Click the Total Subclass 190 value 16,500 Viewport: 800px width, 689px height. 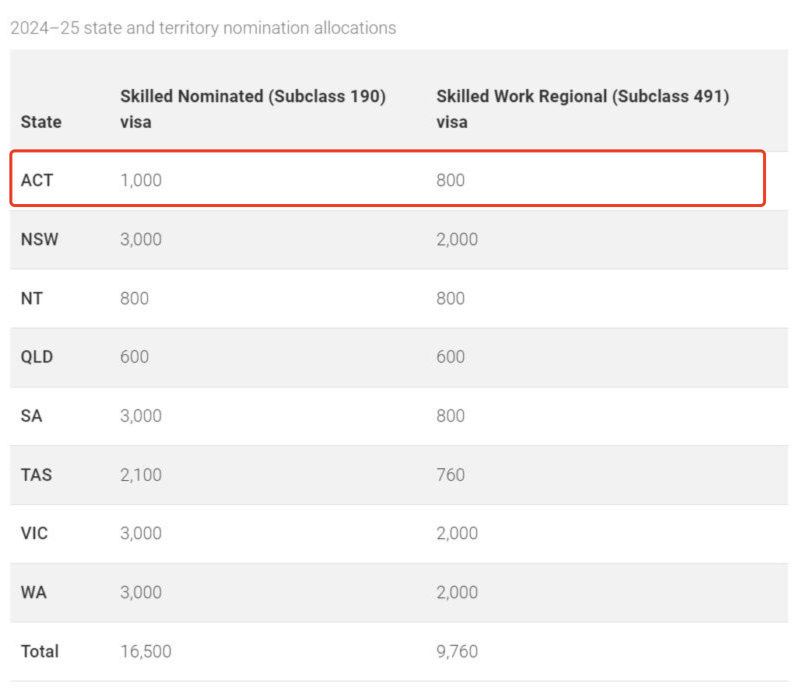point(146,651)
